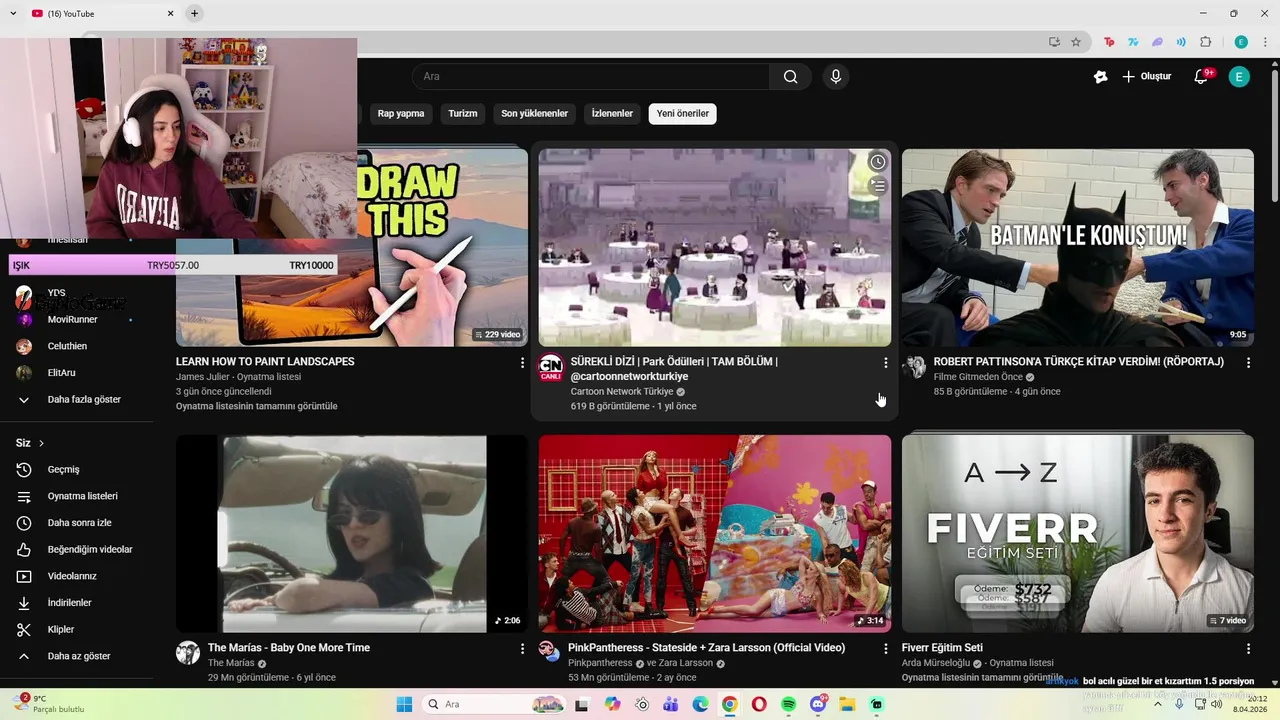Open PinkPantheress Stateside video thumbnail
The height and width of the screenshot is (720, 1280).
(x=715, y=533)
